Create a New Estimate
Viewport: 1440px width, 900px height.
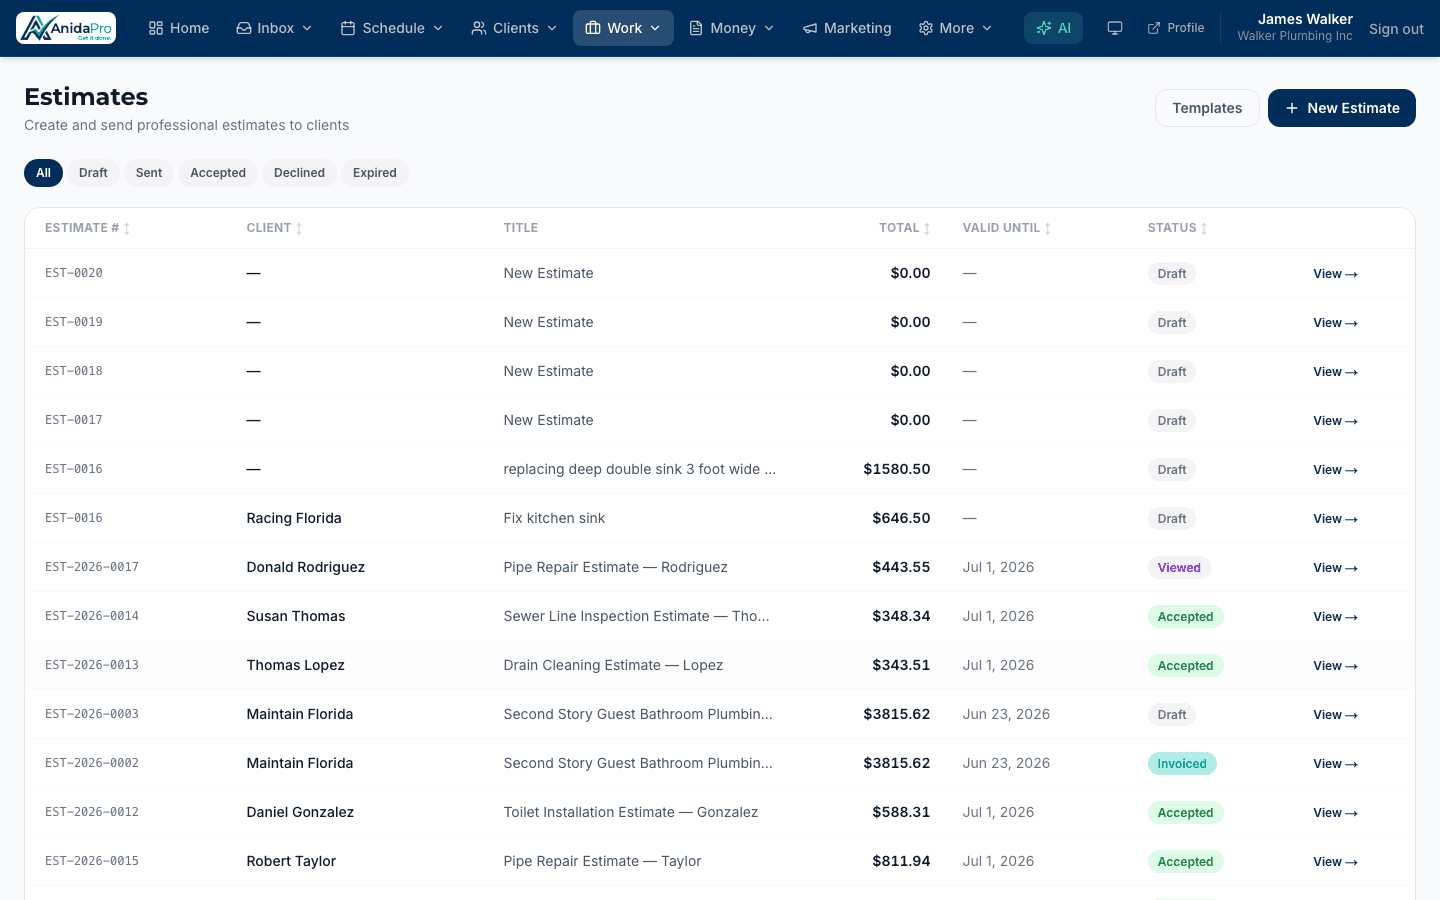[1342, 108]
